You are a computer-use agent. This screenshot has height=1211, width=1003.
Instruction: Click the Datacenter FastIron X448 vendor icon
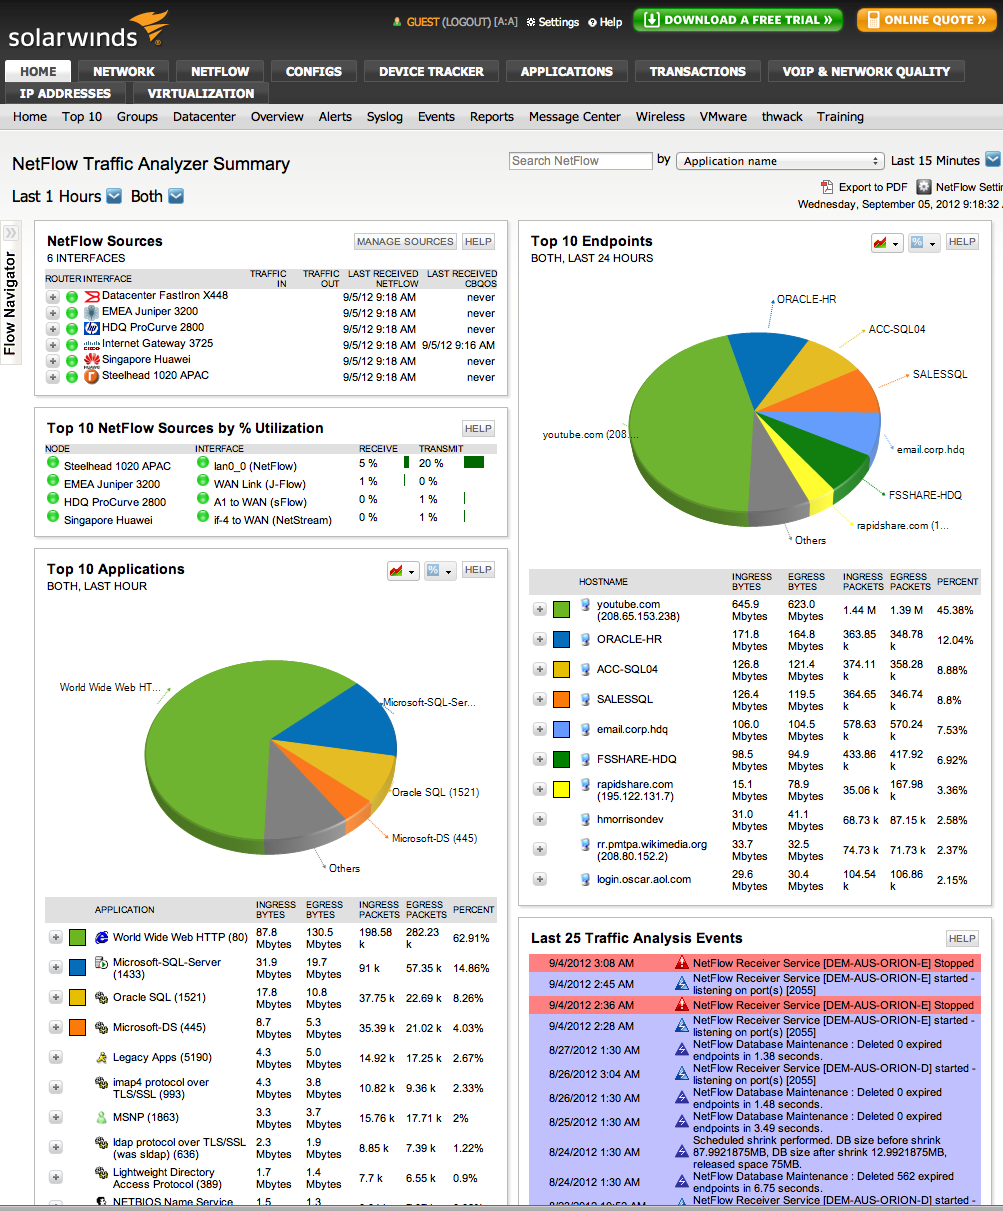click(92, 296)
